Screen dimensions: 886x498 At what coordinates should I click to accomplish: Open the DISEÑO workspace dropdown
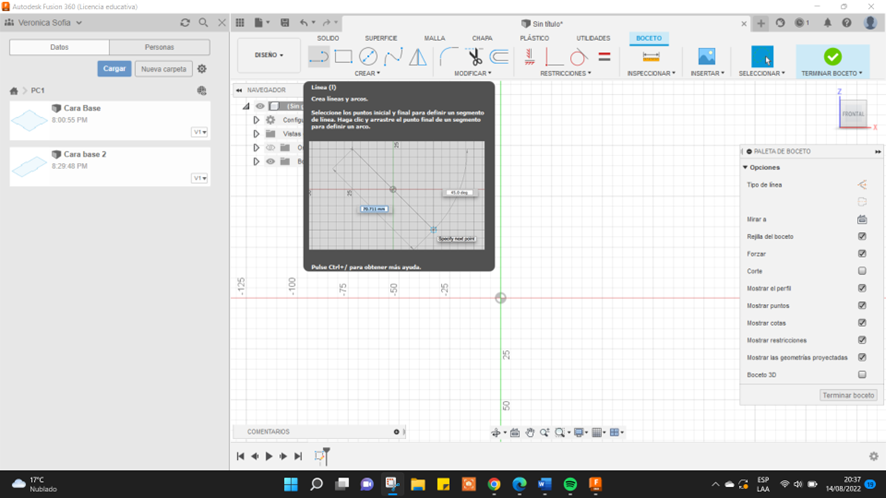pyautogui.click(x=269, y=55)
